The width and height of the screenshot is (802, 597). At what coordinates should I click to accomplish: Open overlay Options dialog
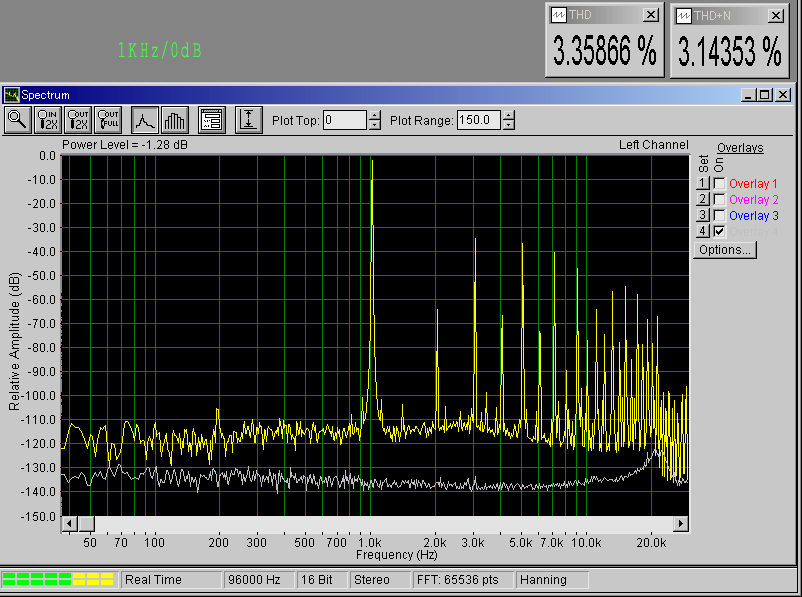click(725, 250)
